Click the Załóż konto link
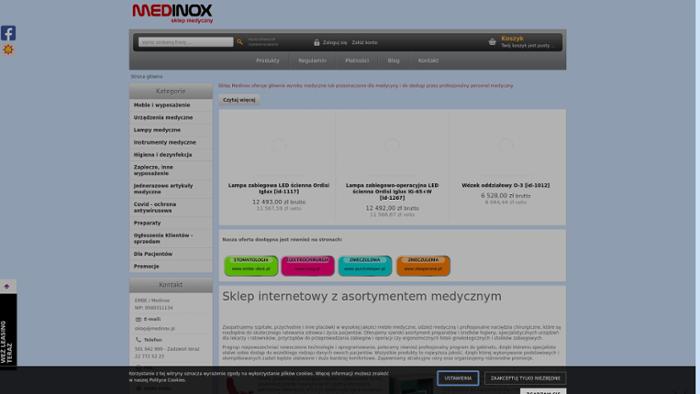This screenshot has width=700, height=394. (x=364, y=42)
